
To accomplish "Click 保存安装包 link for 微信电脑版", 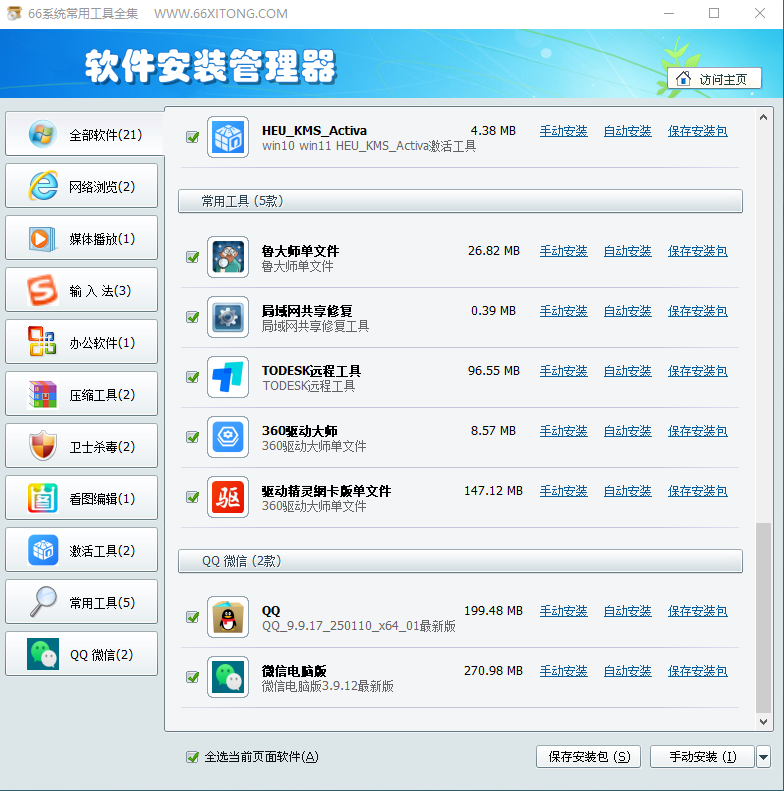I will pos(698,671).
